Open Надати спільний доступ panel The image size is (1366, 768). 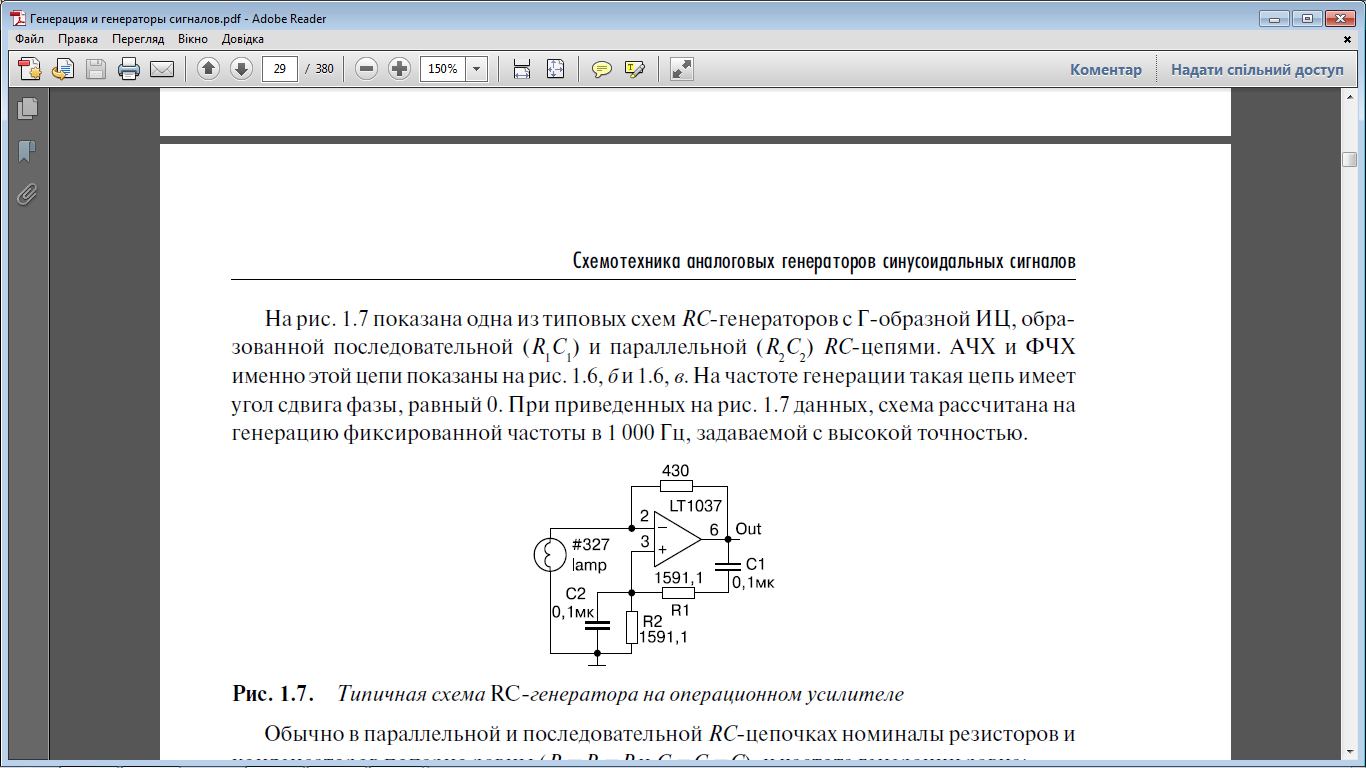click(x=1257, y=70)
